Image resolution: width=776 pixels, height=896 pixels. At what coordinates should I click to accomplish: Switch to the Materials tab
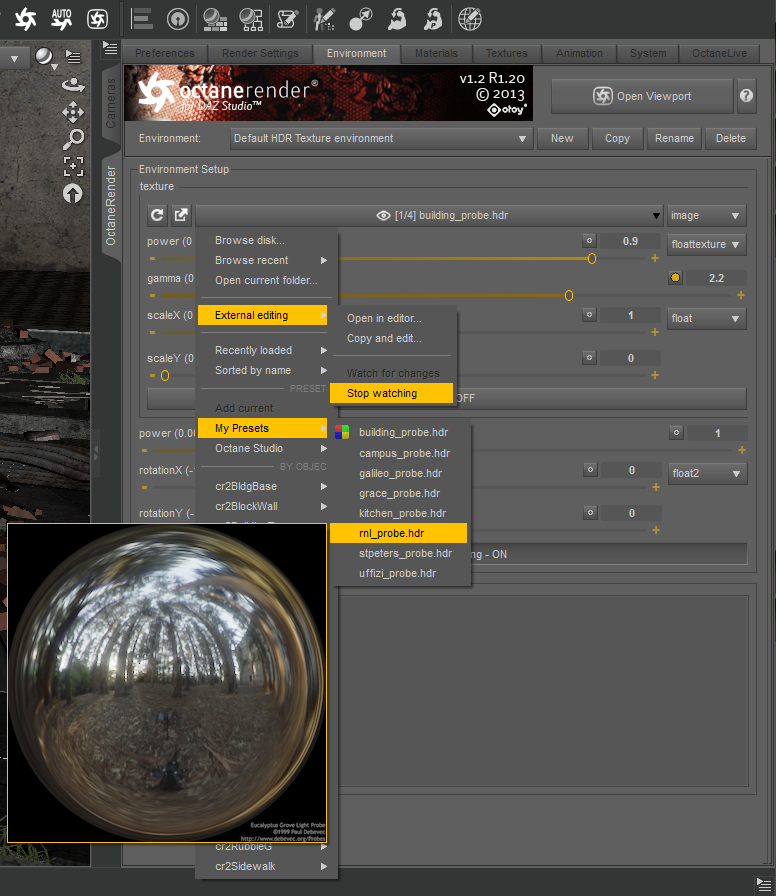pos(436,53)
